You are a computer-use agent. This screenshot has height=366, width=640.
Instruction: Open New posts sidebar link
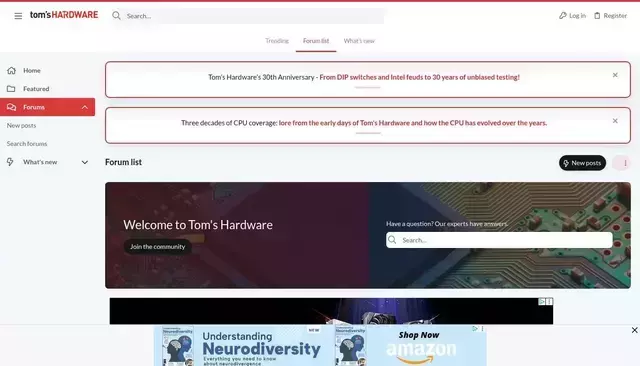21,125
